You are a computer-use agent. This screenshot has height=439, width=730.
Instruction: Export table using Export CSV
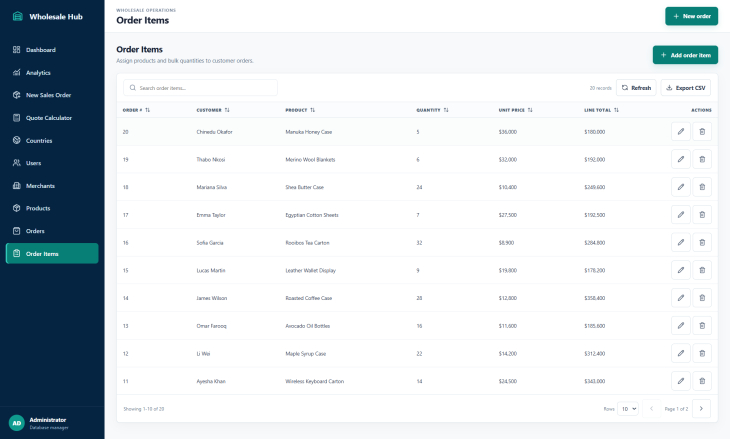(685, 88)
